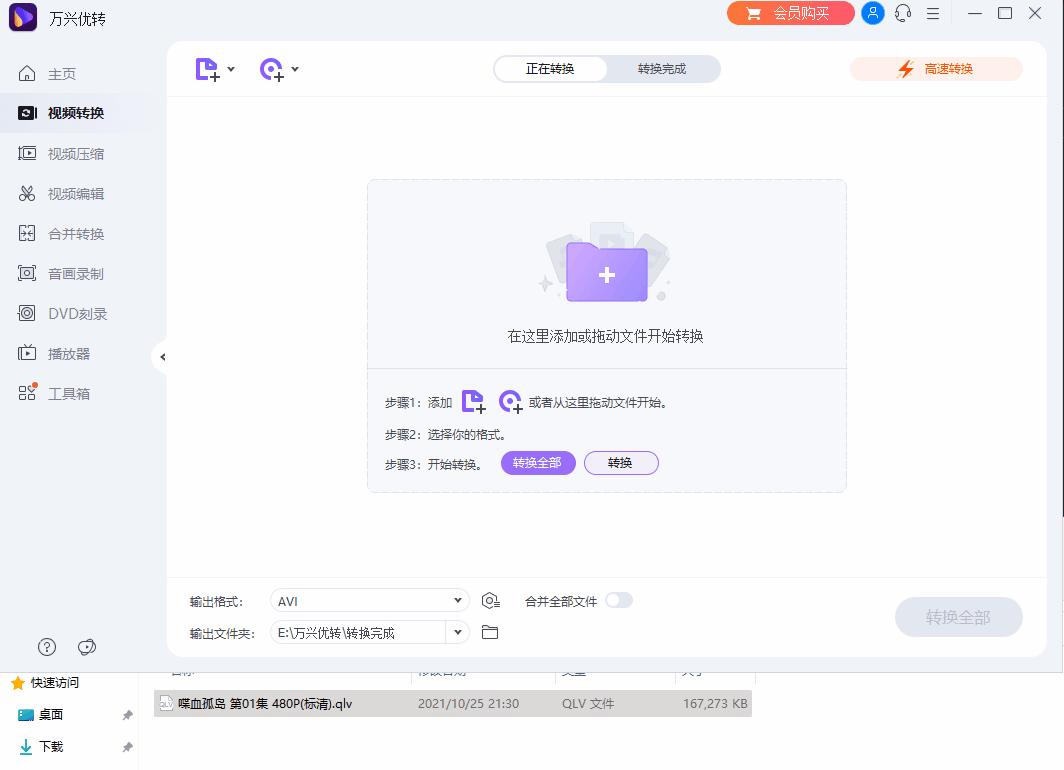Viewport: 1064px width, 770px height.
Task: Open the user account avatar icon
Action: click(873, 13)
